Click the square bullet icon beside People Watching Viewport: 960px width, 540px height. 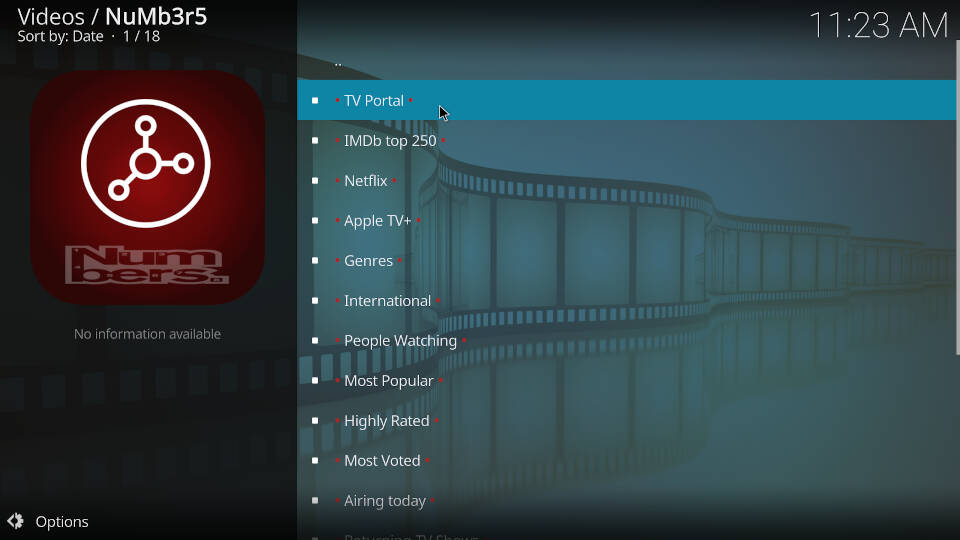[315, 340]
